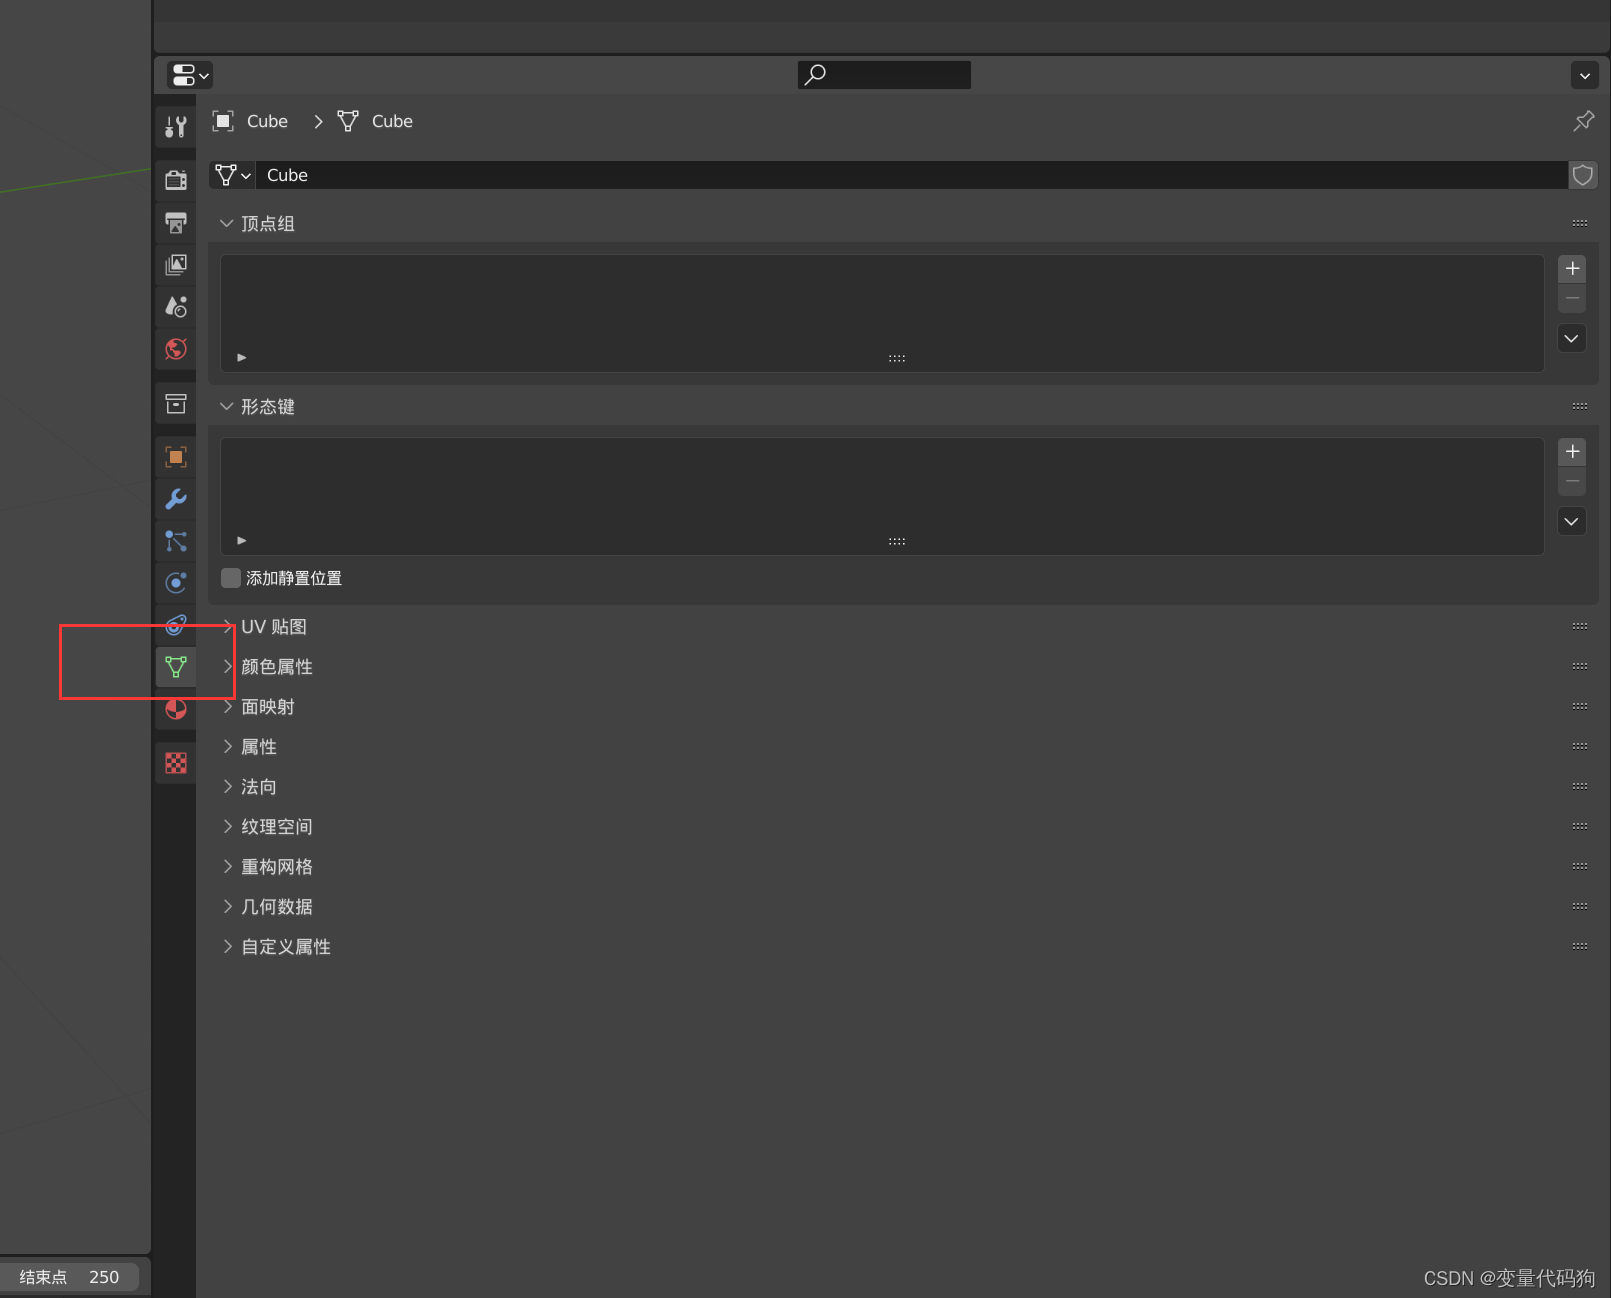
Task: Open the vertex group specials dropdown
Action: pyautogui.click(x=1571, y=338)
